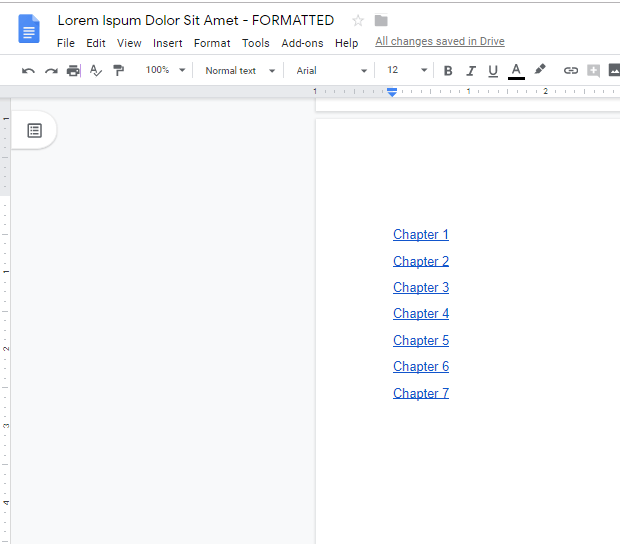This screenshot has height=544, width=620.
Task: Open the Arial font dropdown
Action: pos(331,71)
